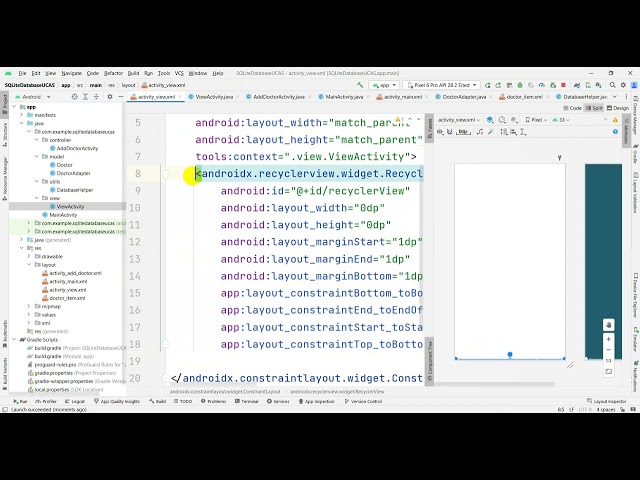The image size is (640, 480).
Task: Open the Refactor menu
Action: 113,73
